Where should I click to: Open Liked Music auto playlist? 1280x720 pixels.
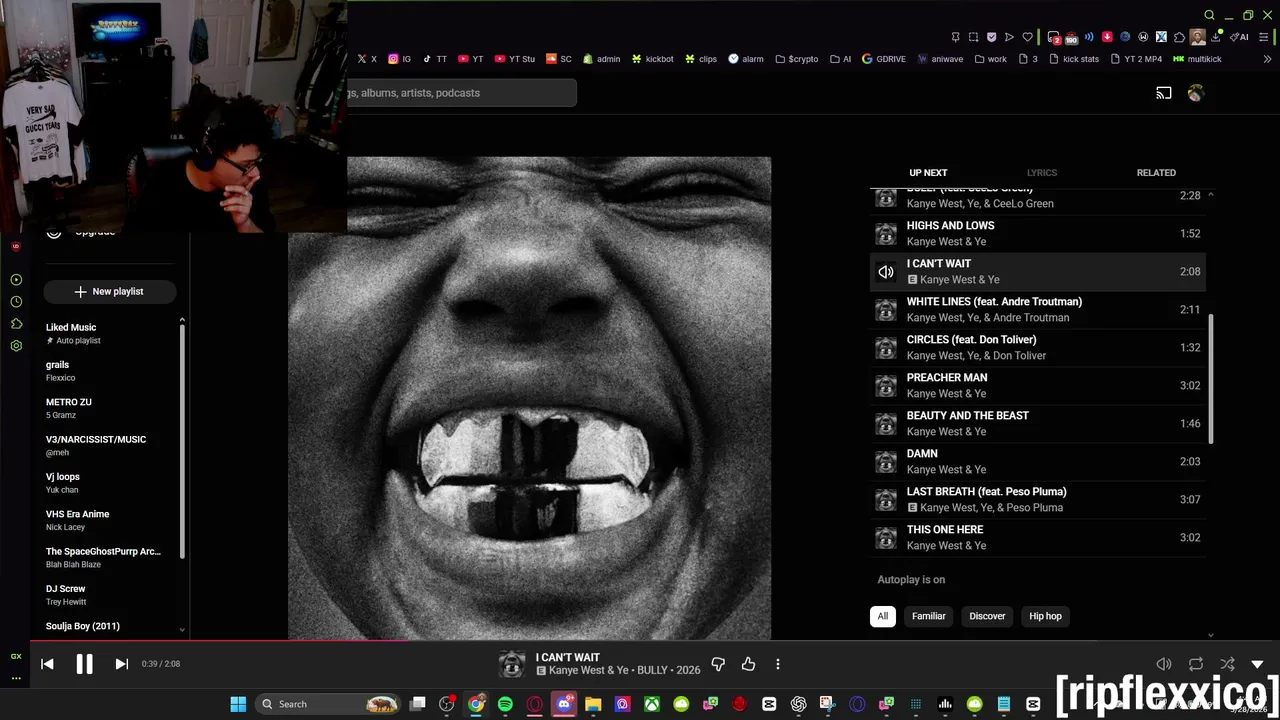point(110,333)
